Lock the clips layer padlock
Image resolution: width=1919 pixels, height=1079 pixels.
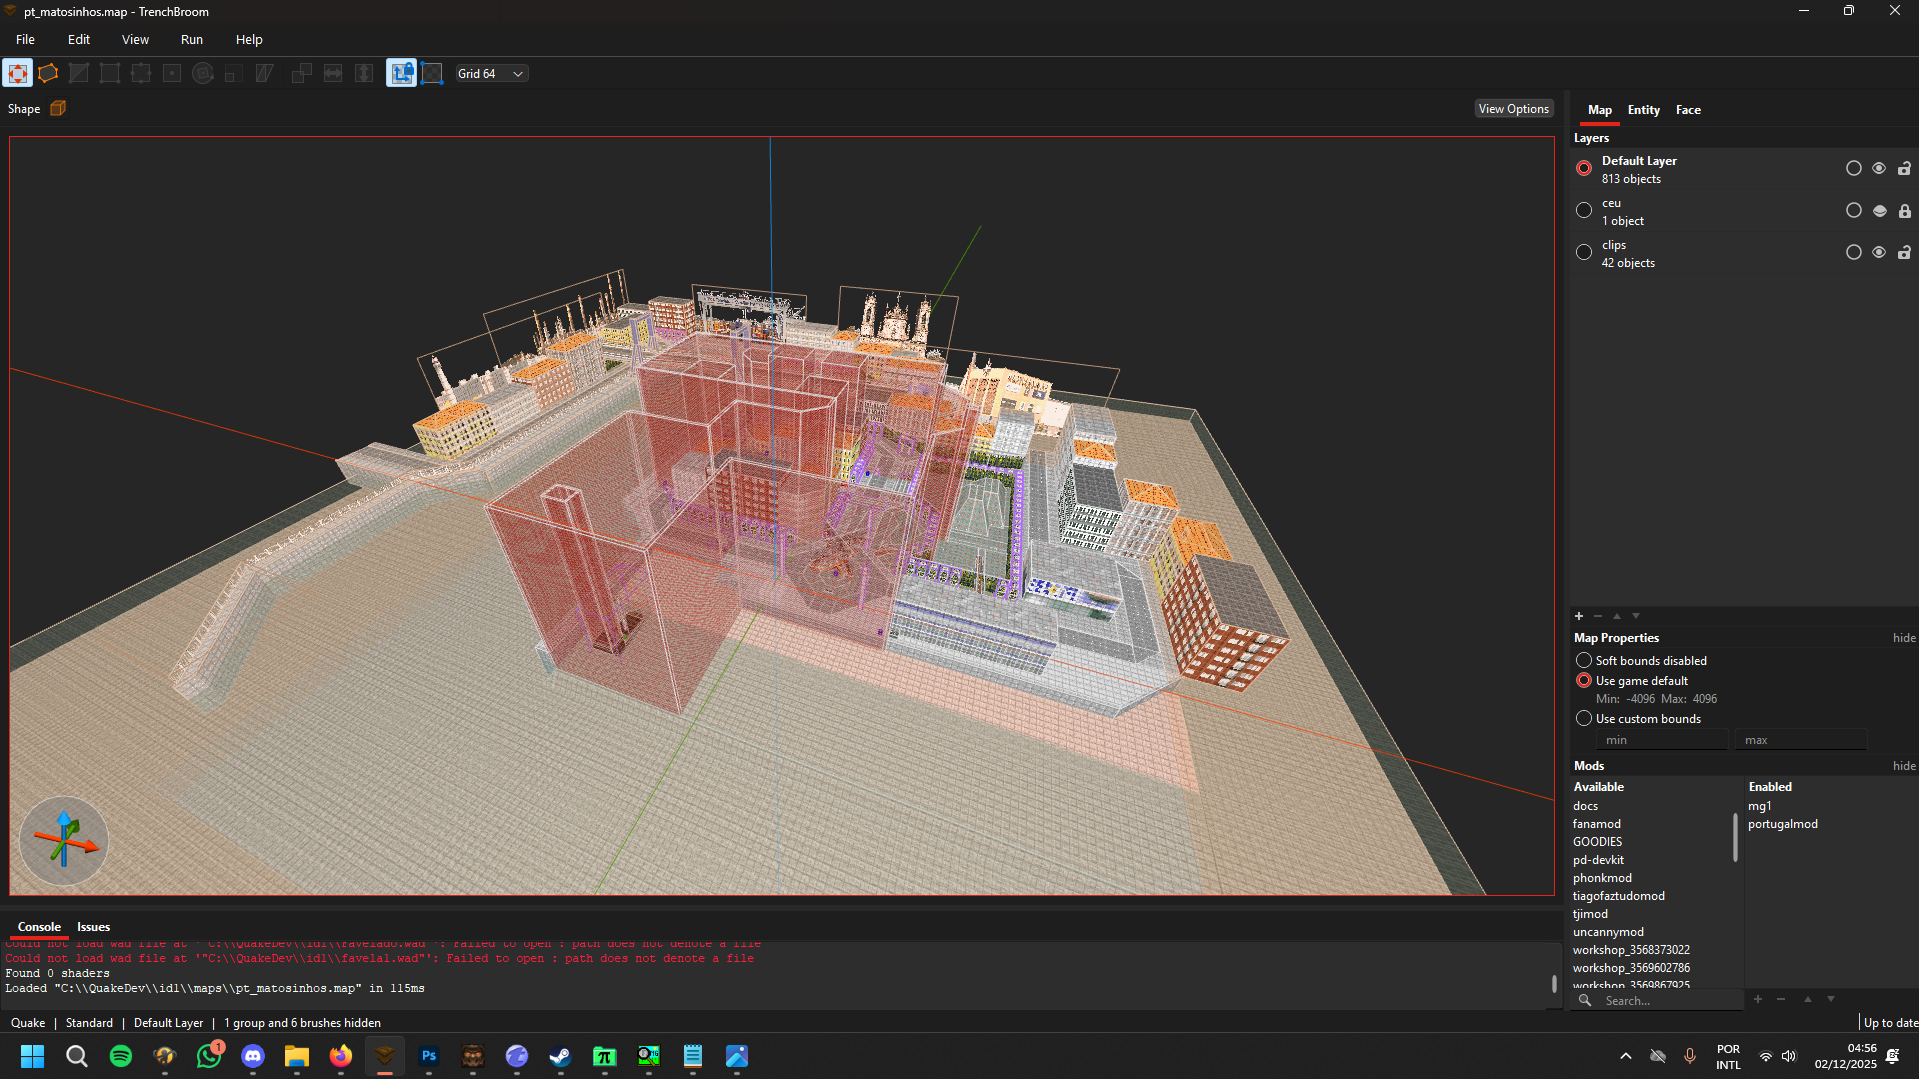1904,253
